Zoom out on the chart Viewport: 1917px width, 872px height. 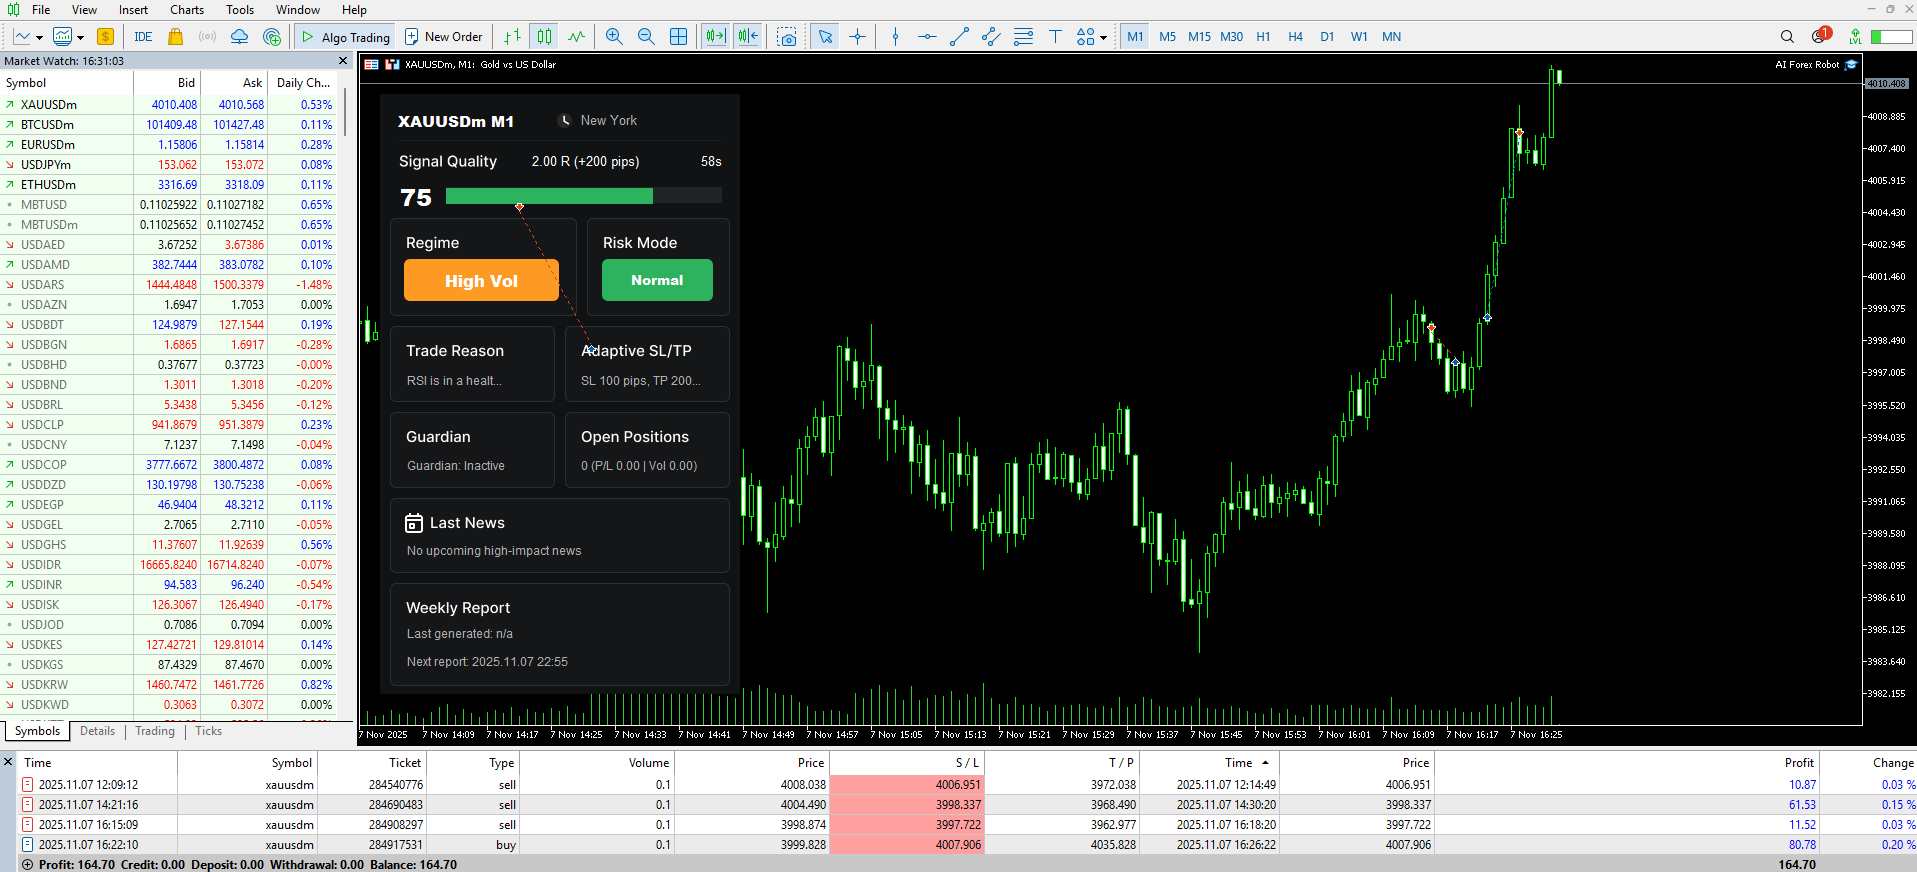pyautogui.click(x=646, y=37)
